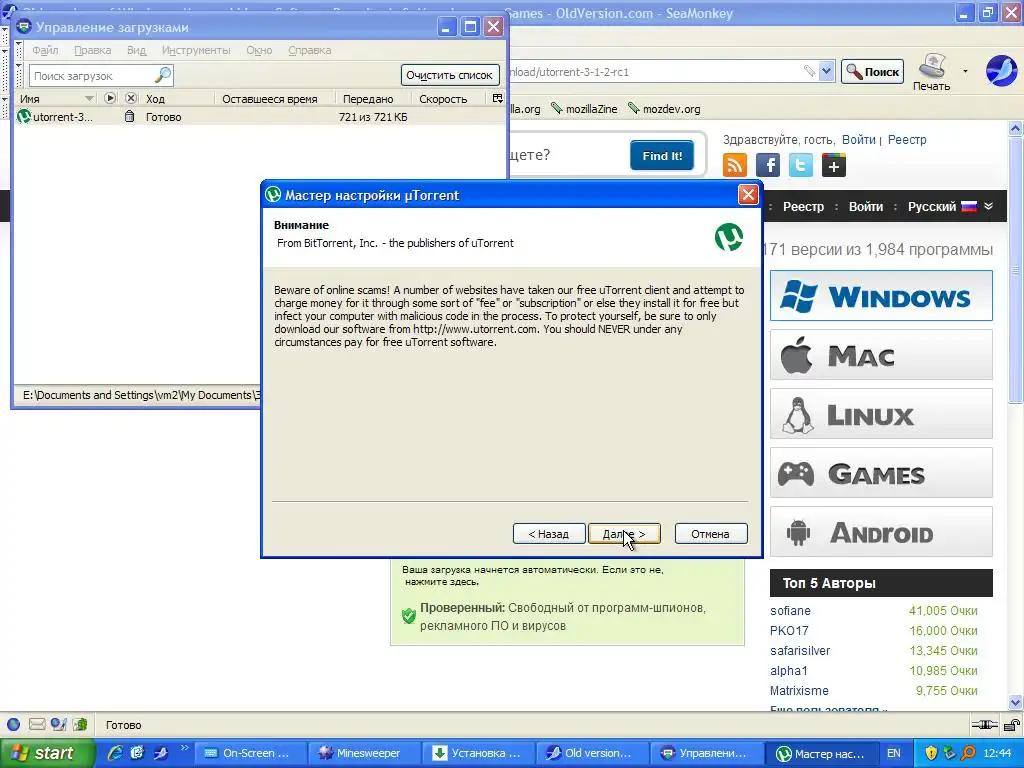Open the Windows start button

47,753
